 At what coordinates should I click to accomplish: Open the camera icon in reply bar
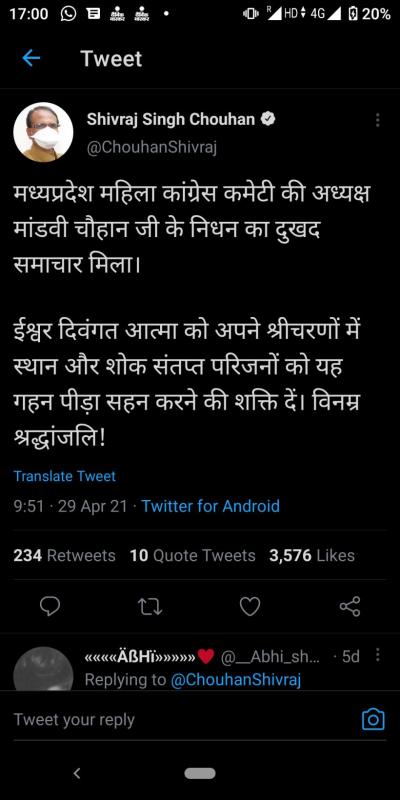click(x=373, y=719)
